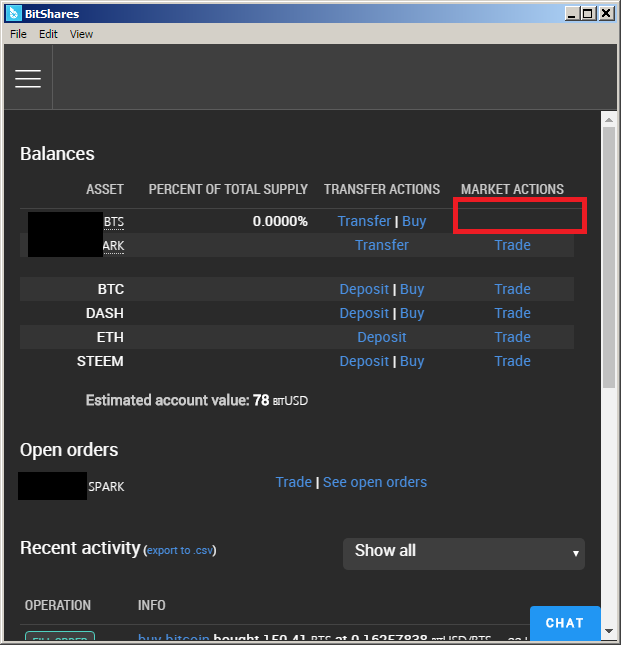Click Deposit link for ETH
This screenshot has height=645, width=621.
(x=382, y=337)
